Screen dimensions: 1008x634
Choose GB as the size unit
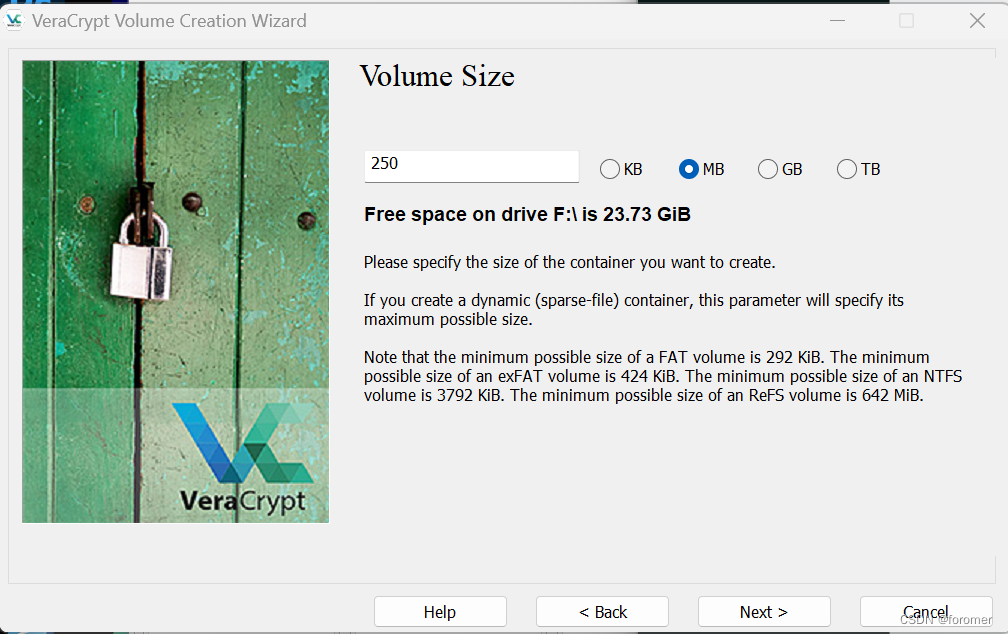780,169
